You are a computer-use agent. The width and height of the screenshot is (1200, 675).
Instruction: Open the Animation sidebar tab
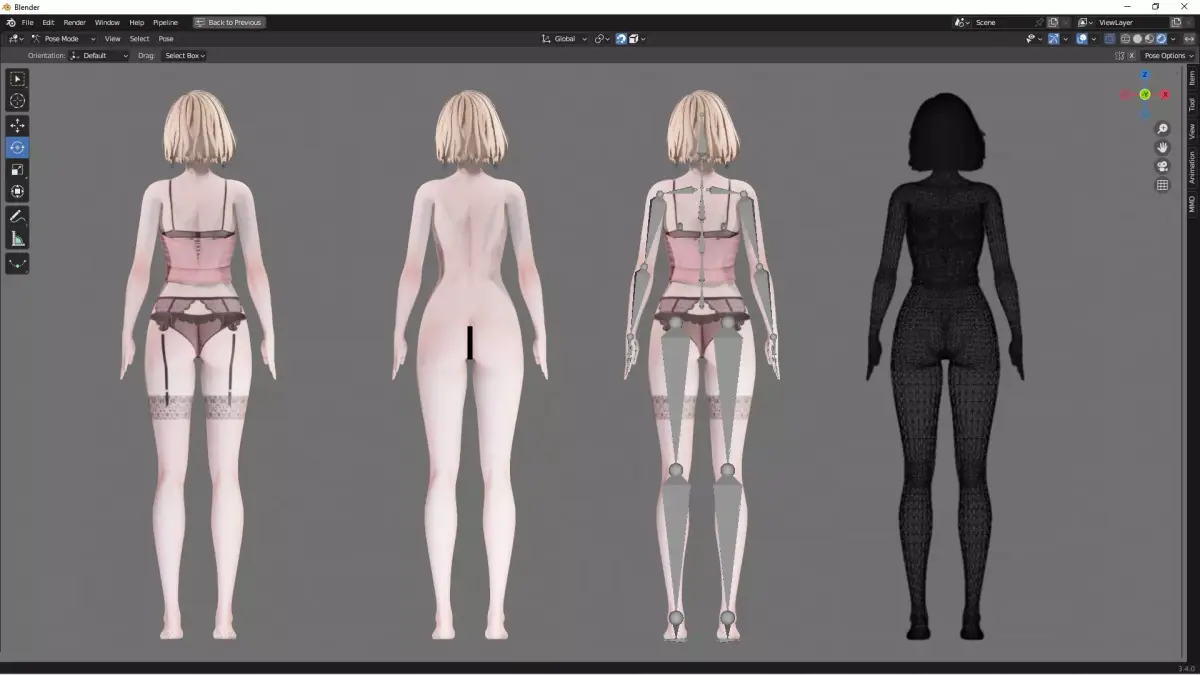point(1192,167)
